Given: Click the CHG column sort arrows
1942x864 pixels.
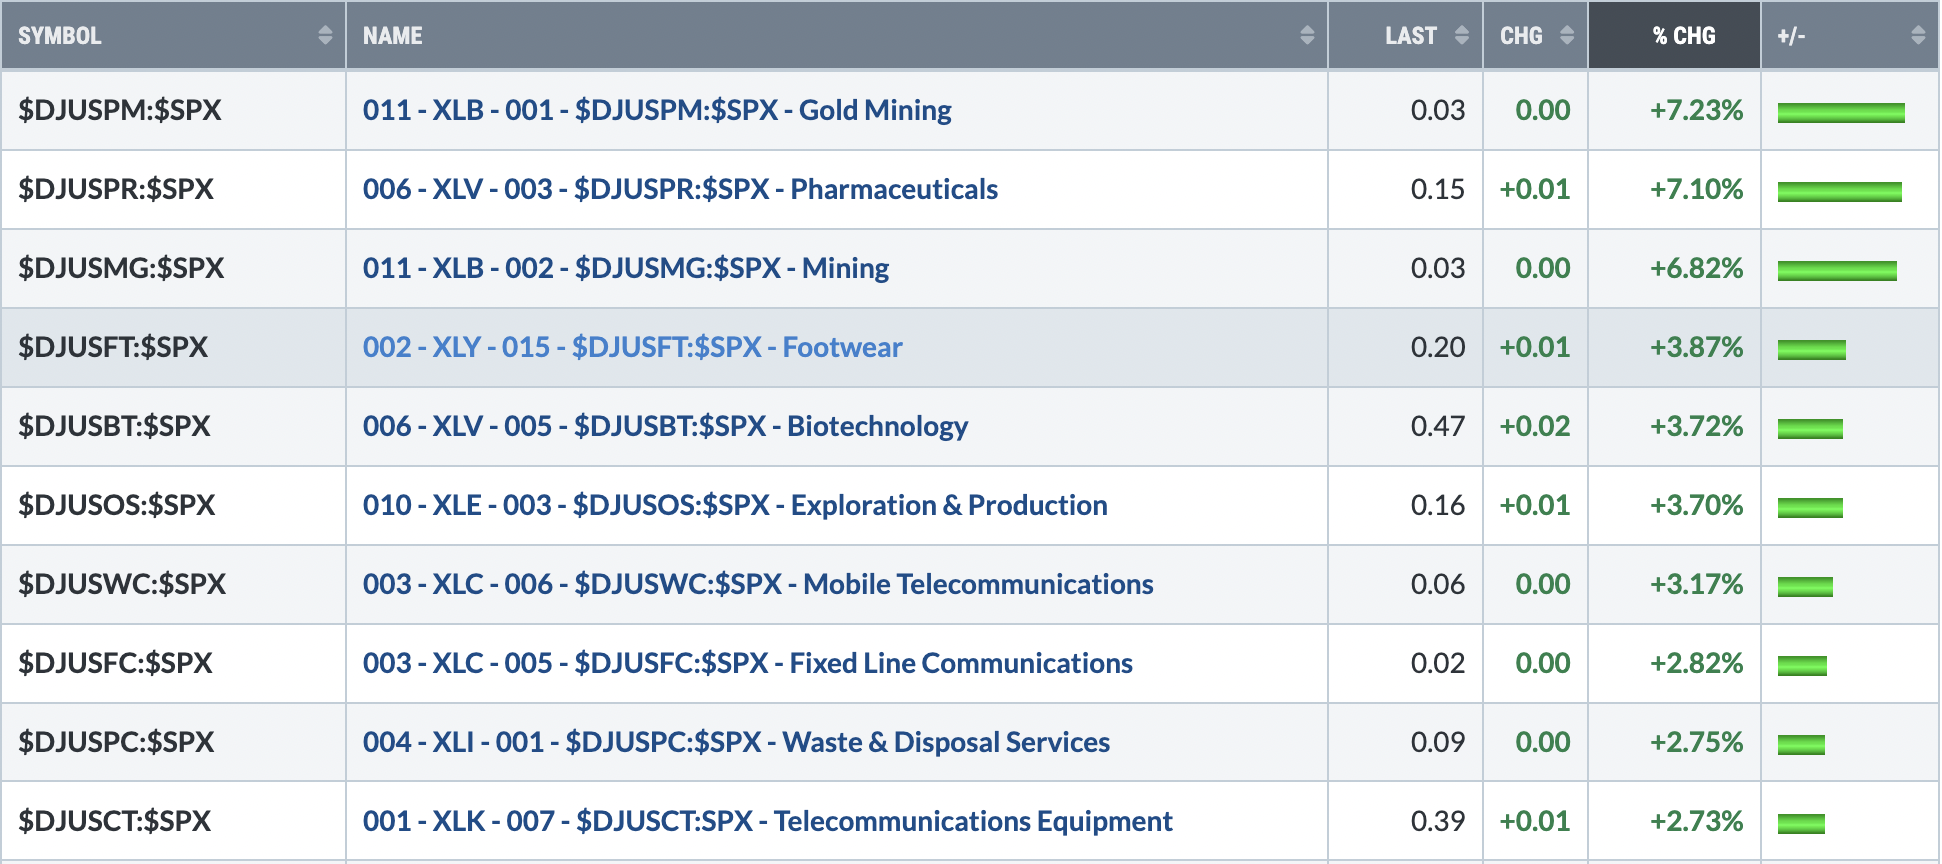Looking at the screenshot, I should click(1567, 35).
